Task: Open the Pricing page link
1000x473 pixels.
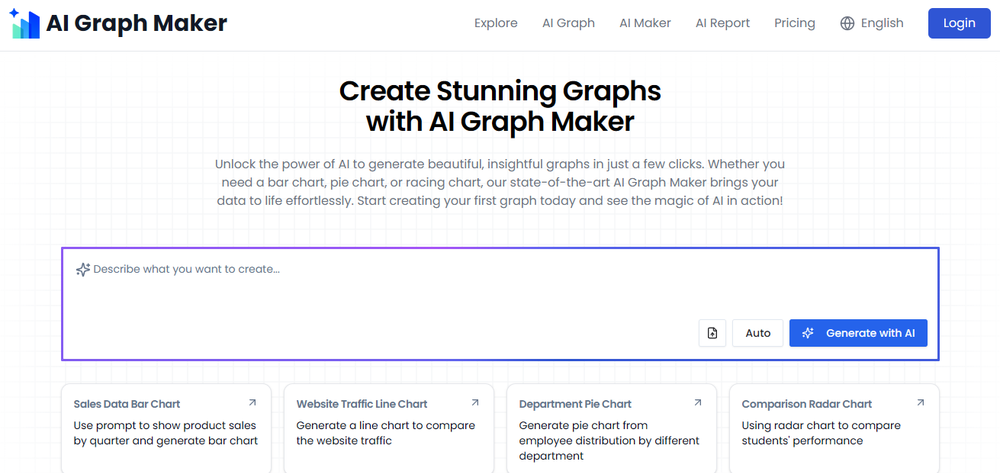Action: [x=794, y=23]
